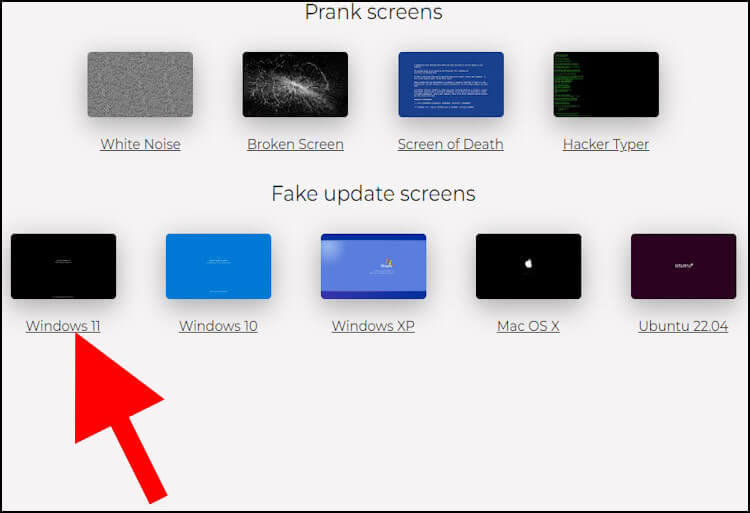This screenshot has width=750, height=513.
Task: Click the Prank screens heading
Action: pyautogui.click(x=374, y=12)
